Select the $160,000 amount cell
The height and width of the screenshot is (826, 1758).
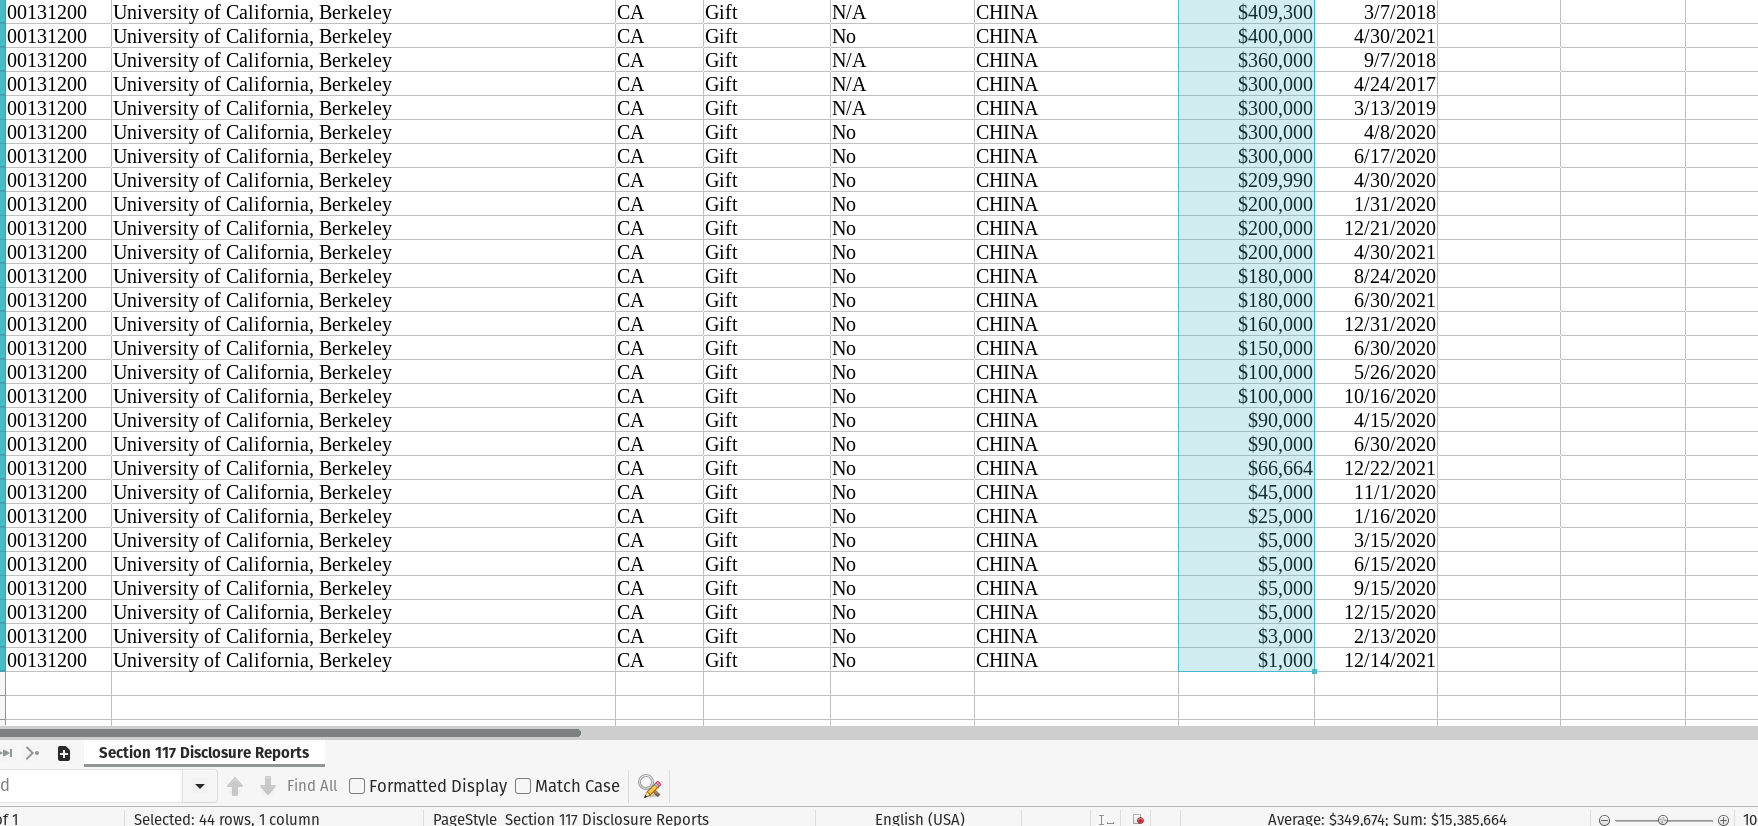tap(1246, 324)
